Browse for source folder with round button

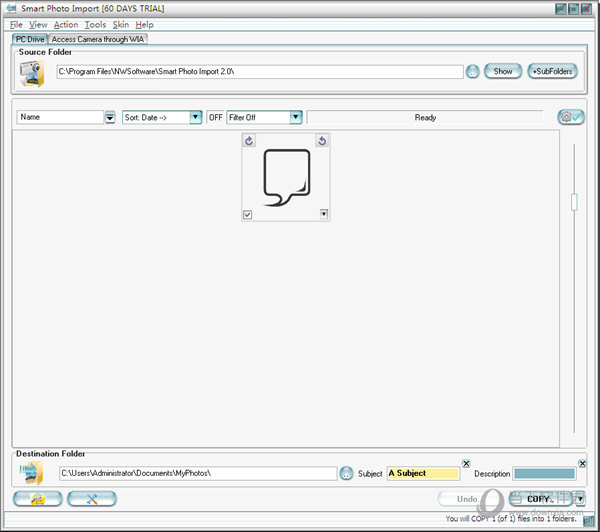[473, 72]
